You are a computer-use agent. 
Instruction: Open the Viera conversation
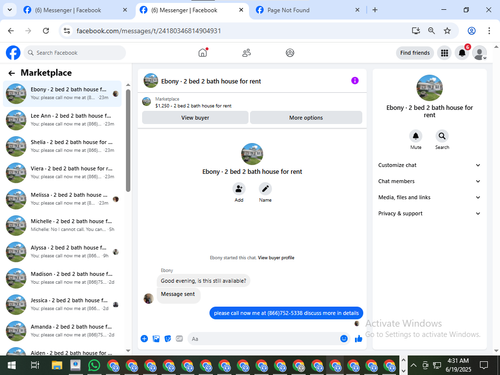pos(62,173)
